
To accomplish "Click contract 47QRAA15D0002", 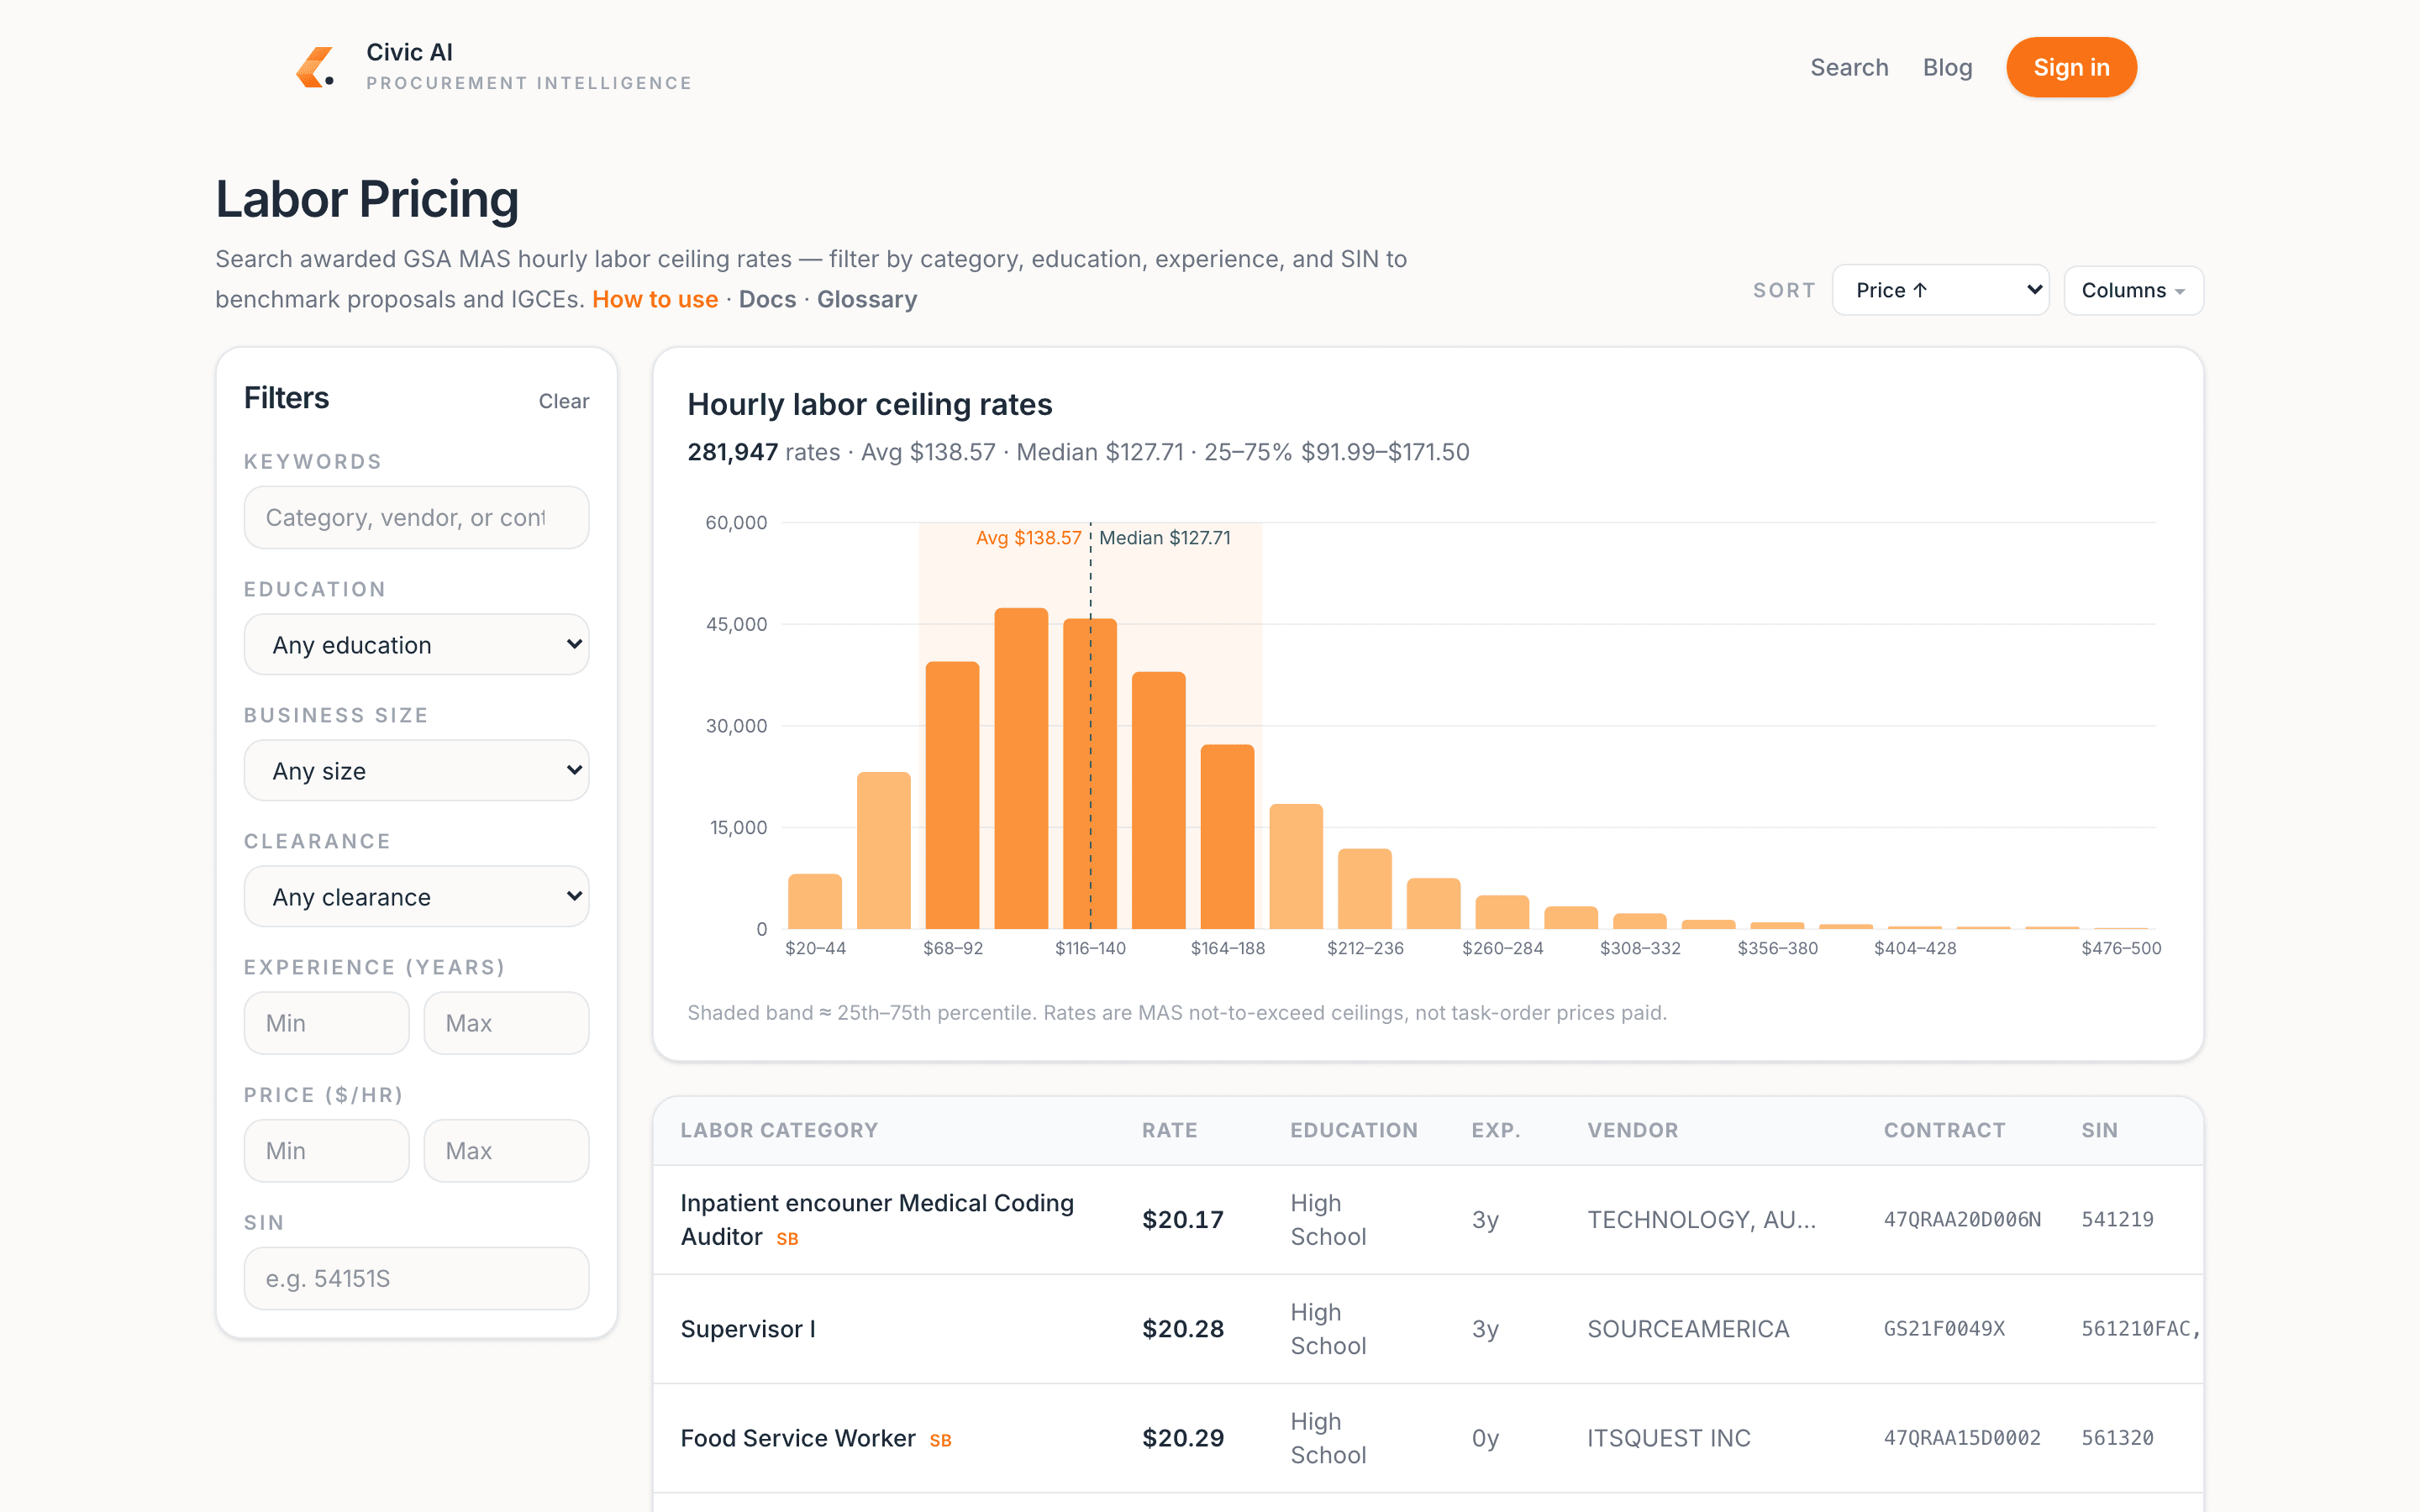I will (x=1962, y=1438).
